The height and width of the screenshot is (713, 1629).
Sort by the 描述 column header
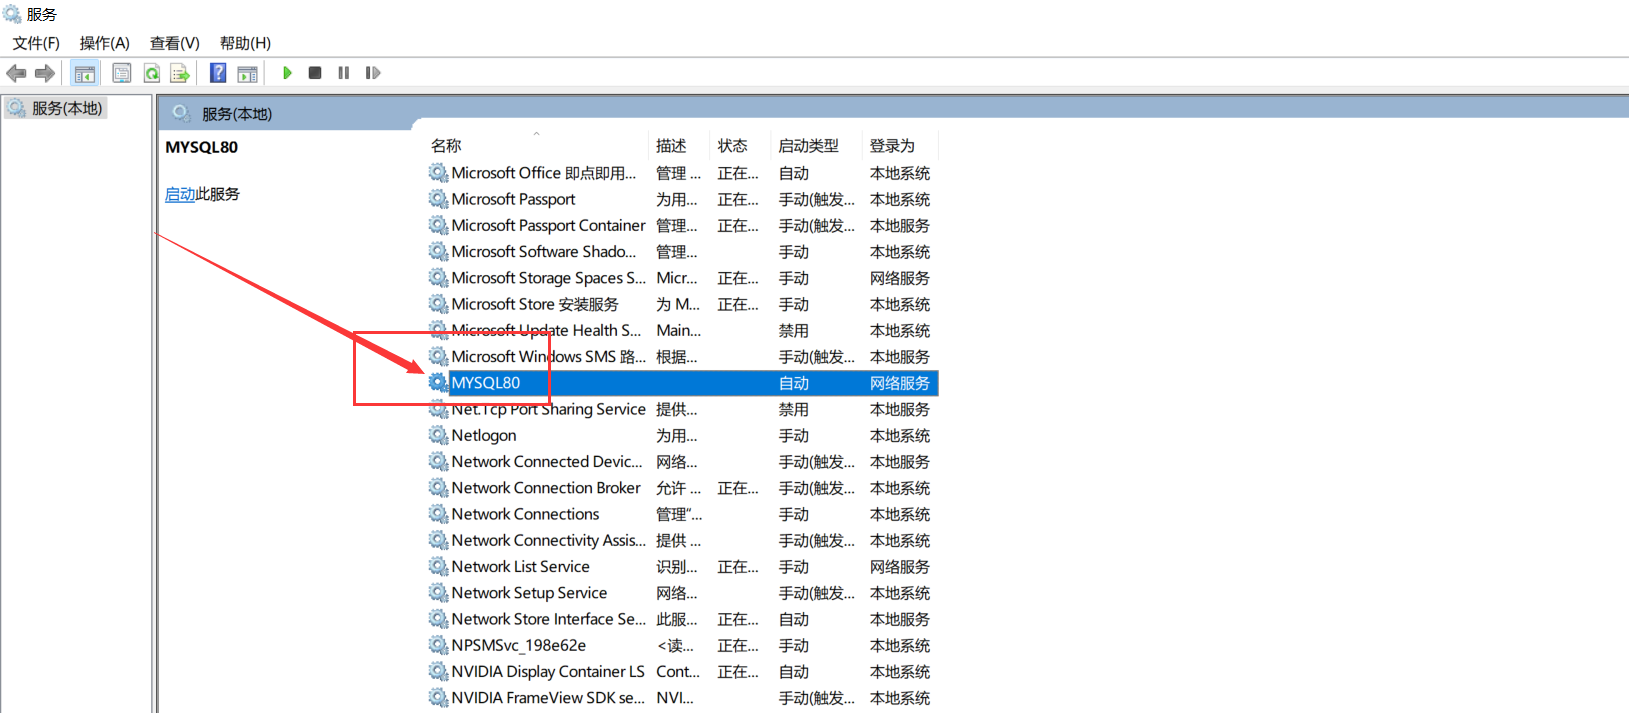[671, 146]
